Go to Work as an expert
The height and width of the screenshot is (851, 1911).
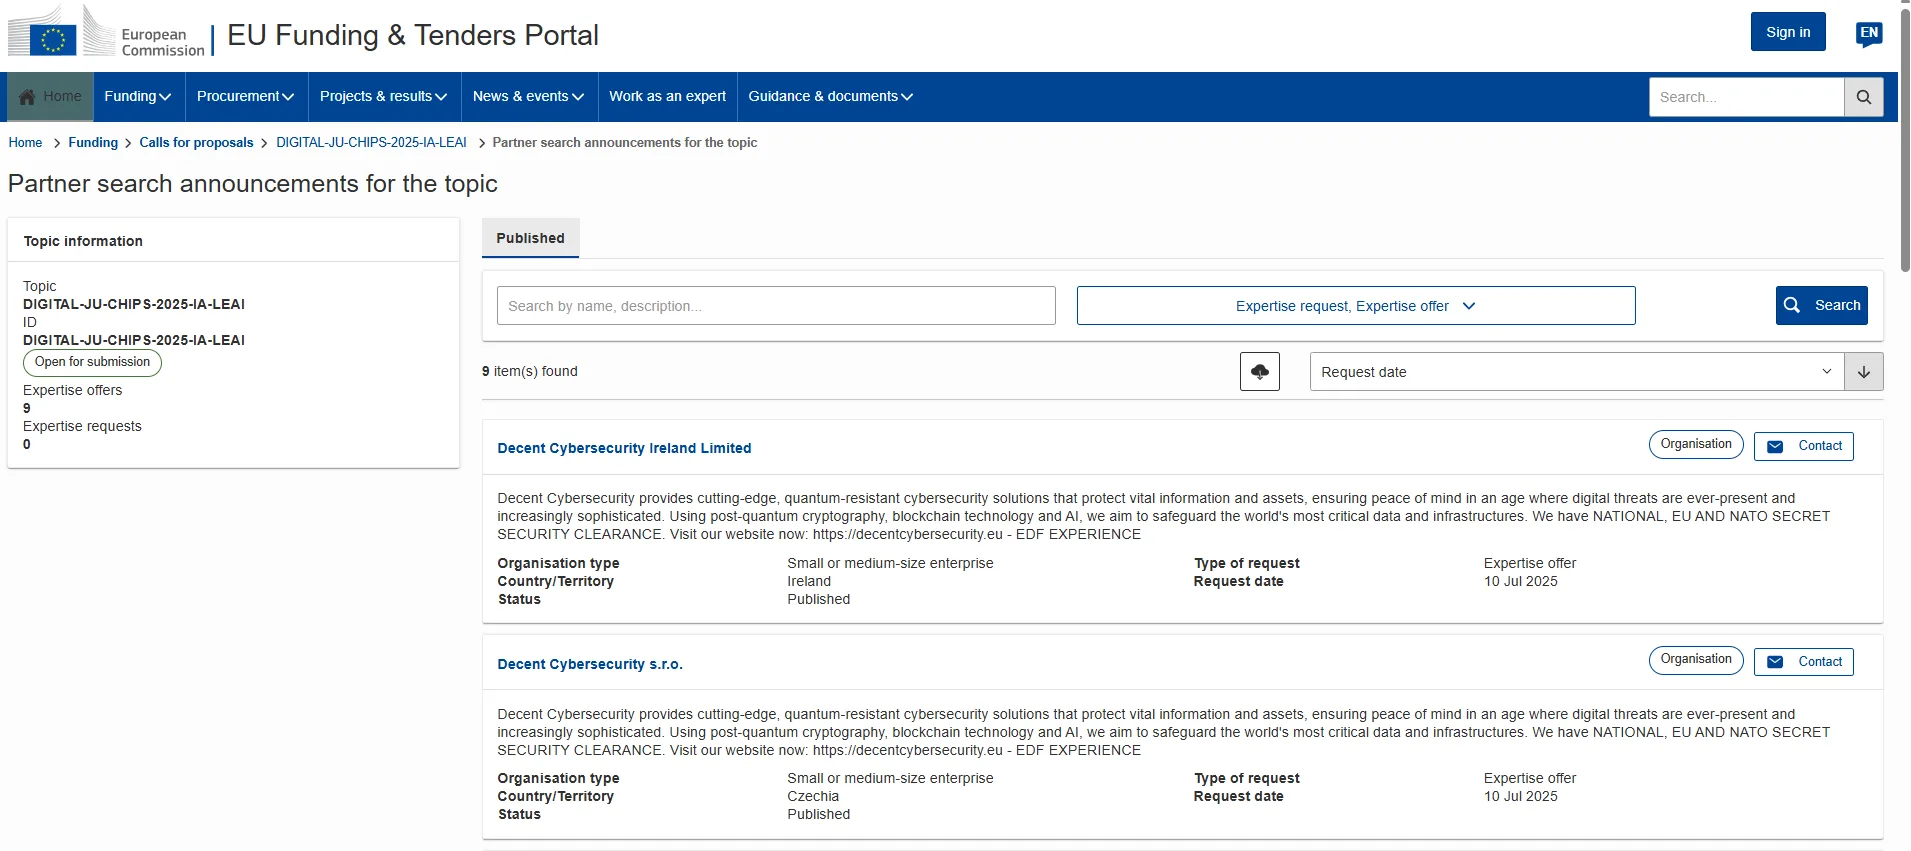click(x=668, y=97)
